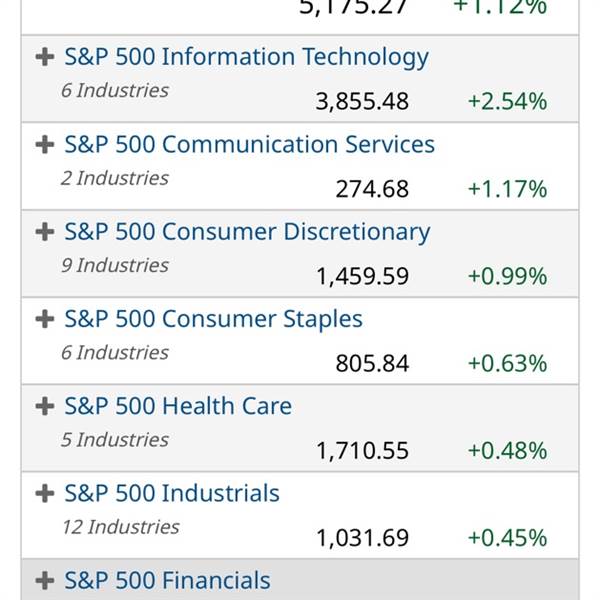Viewport: 600px width, 600px height.
Task: Open S&P 500 Consumer Staples link
Action: (213, 319)
